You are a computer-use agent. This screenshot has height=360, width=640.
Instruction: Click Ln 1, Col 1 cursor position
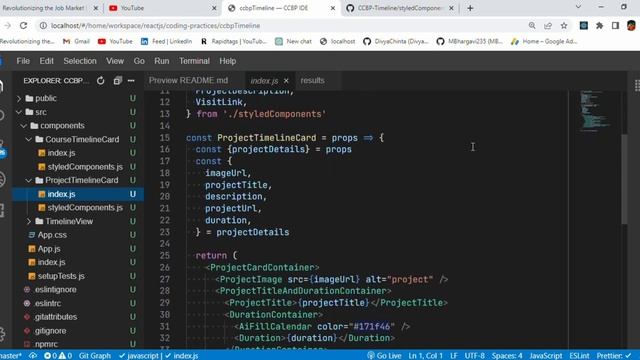(425, 356)
